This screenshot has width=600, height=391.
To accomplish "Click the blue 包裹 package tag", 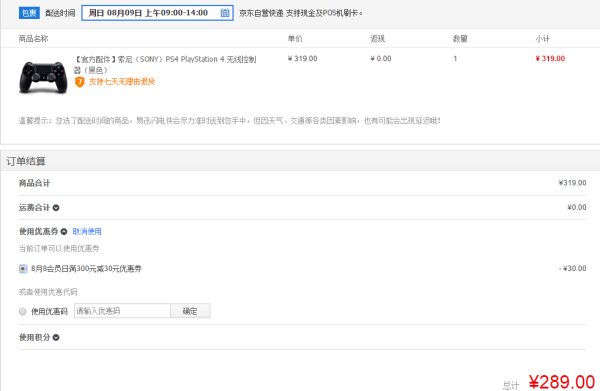I will click(29, 13).
